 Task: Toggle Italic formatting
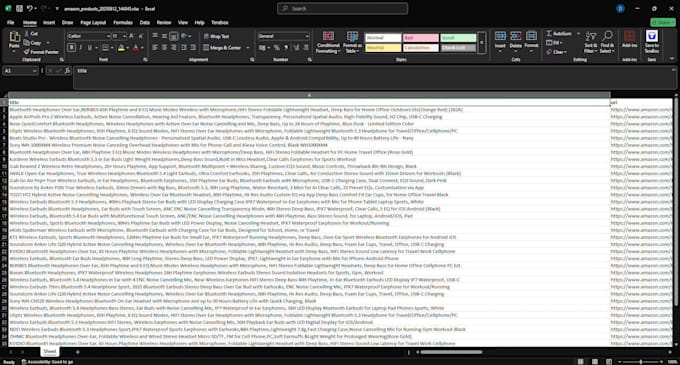[81, 48]
